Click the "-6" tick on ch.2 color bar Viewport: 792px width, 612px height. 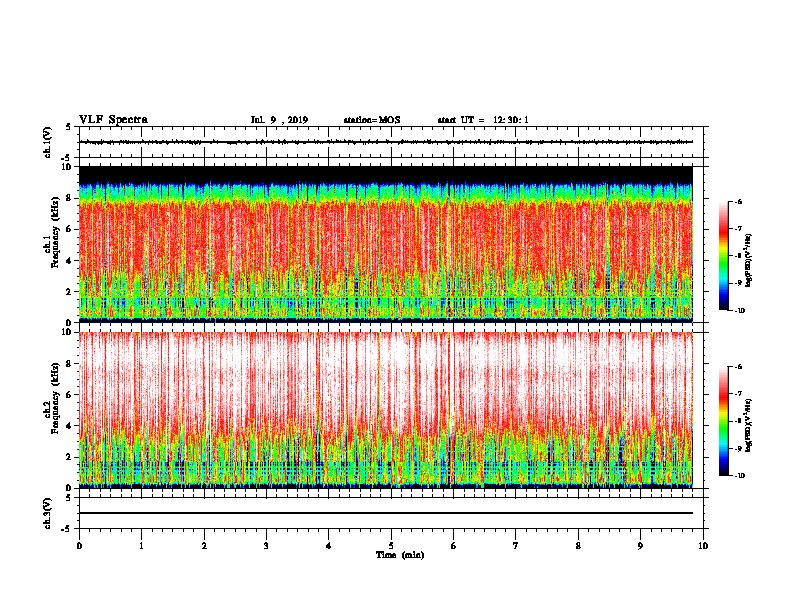coord(738,367)
